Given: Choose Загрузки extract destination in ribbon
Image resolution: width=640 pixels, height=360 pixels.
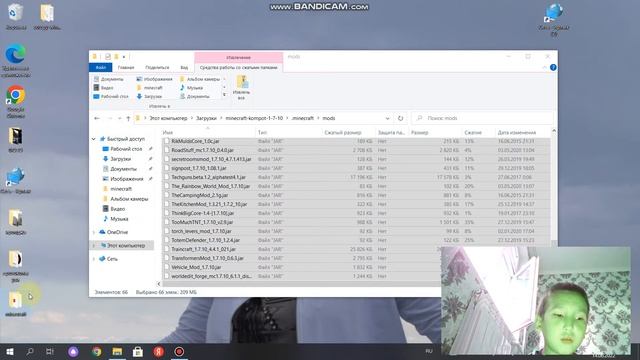Looking at the screenshot, I should pos(149,96).
